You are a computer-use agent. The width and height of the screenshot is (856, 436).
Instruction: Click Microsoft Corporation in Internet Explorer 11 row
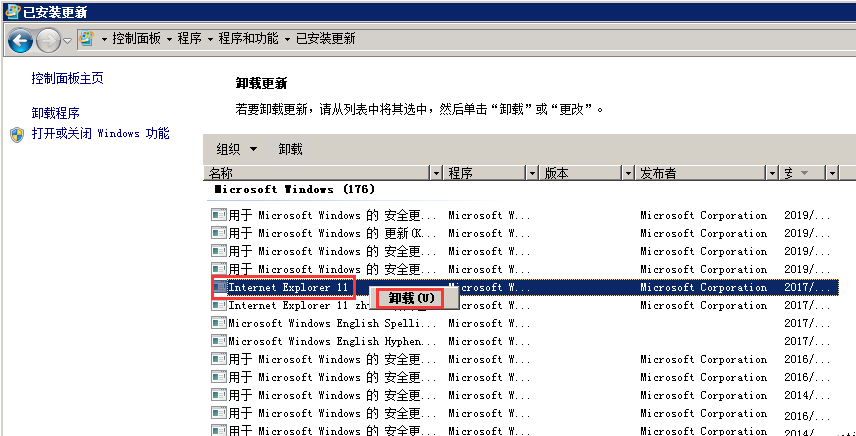(x=704, y=287)
